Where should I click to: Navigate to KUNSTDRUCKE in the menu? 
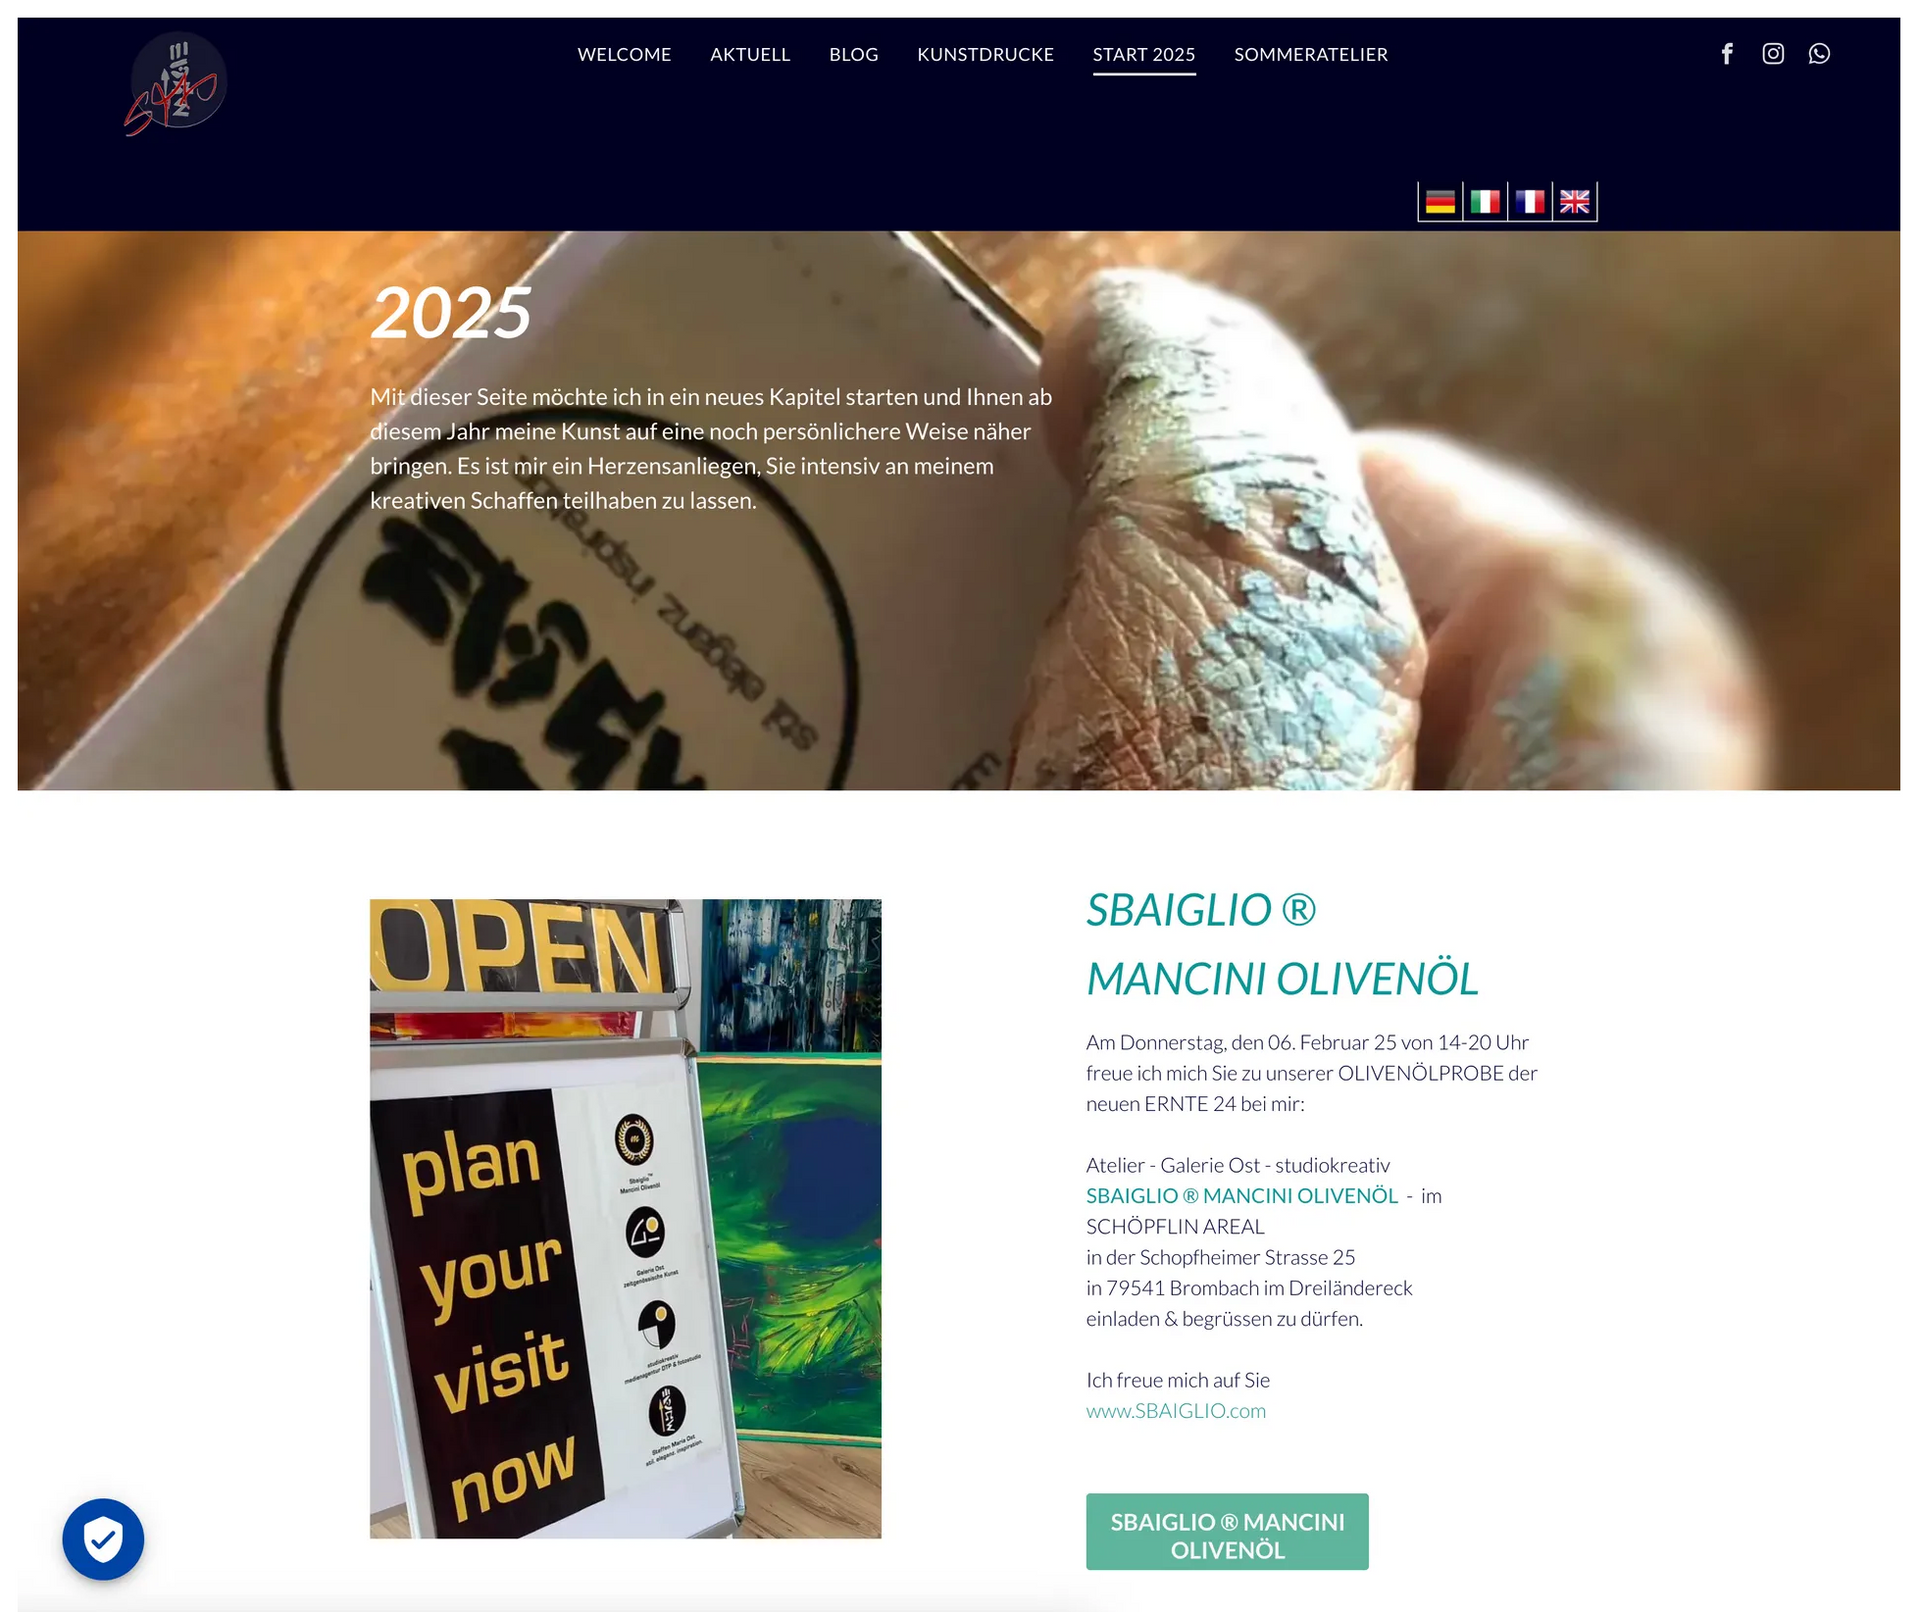(985, 55)
